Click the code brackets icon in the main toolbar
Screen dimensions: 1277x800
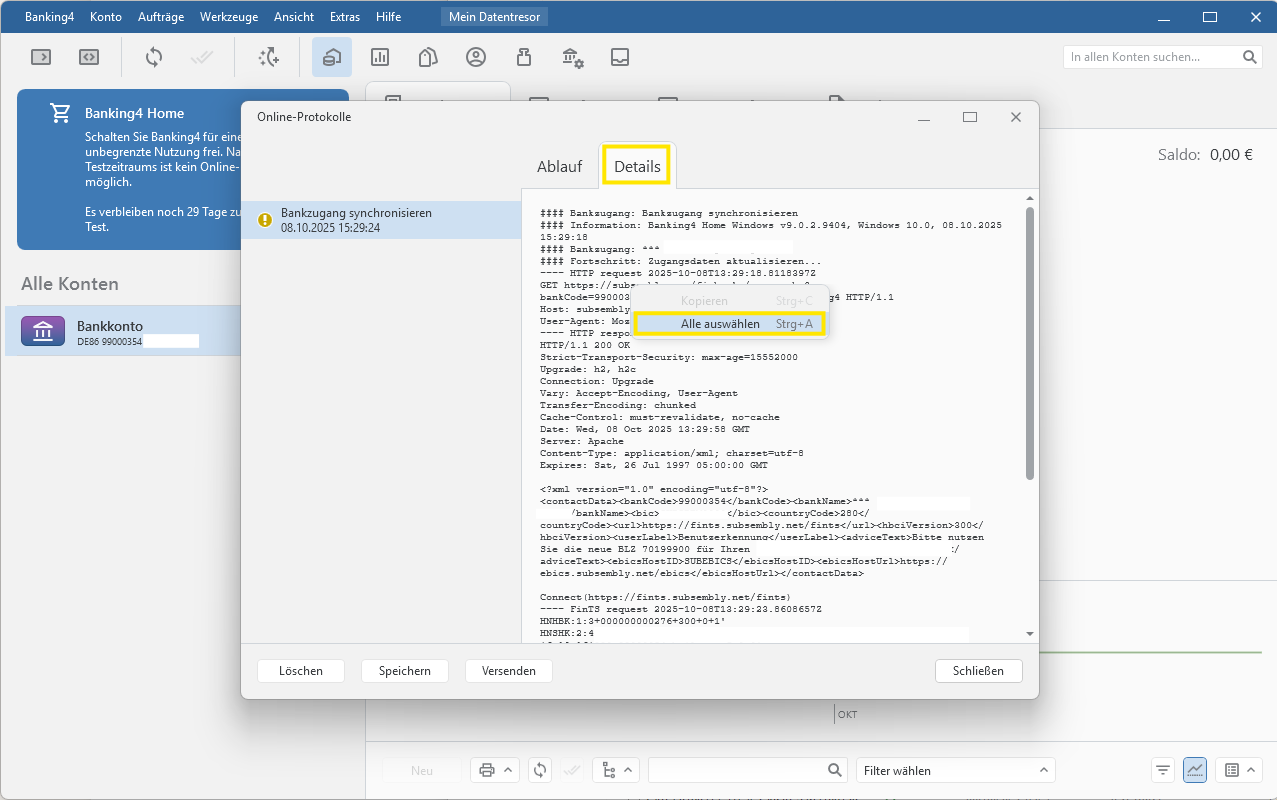(89, 57)
